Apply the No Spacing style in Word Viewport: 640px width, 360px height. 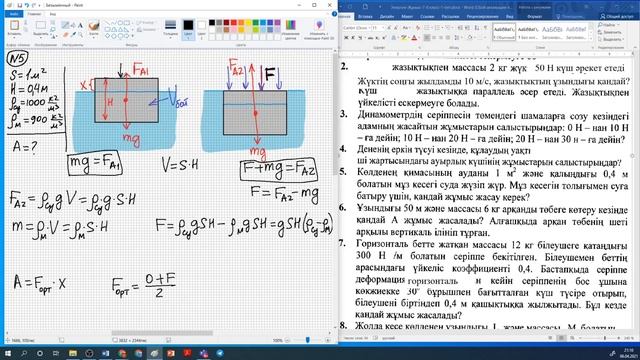coord(528,31)
